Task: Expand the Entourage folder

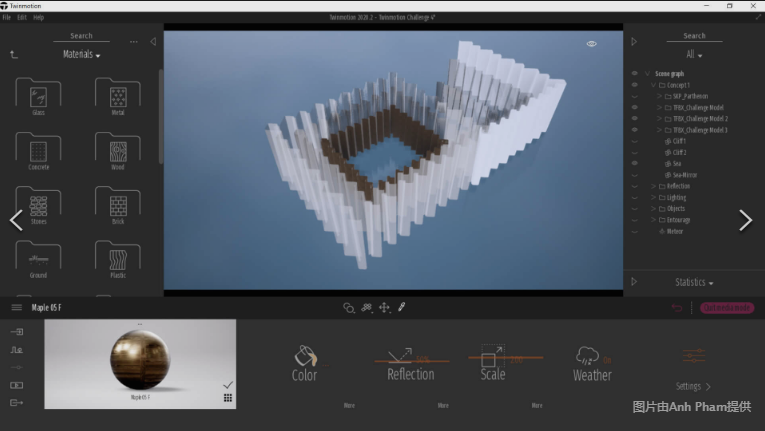Action: (653, 220)
